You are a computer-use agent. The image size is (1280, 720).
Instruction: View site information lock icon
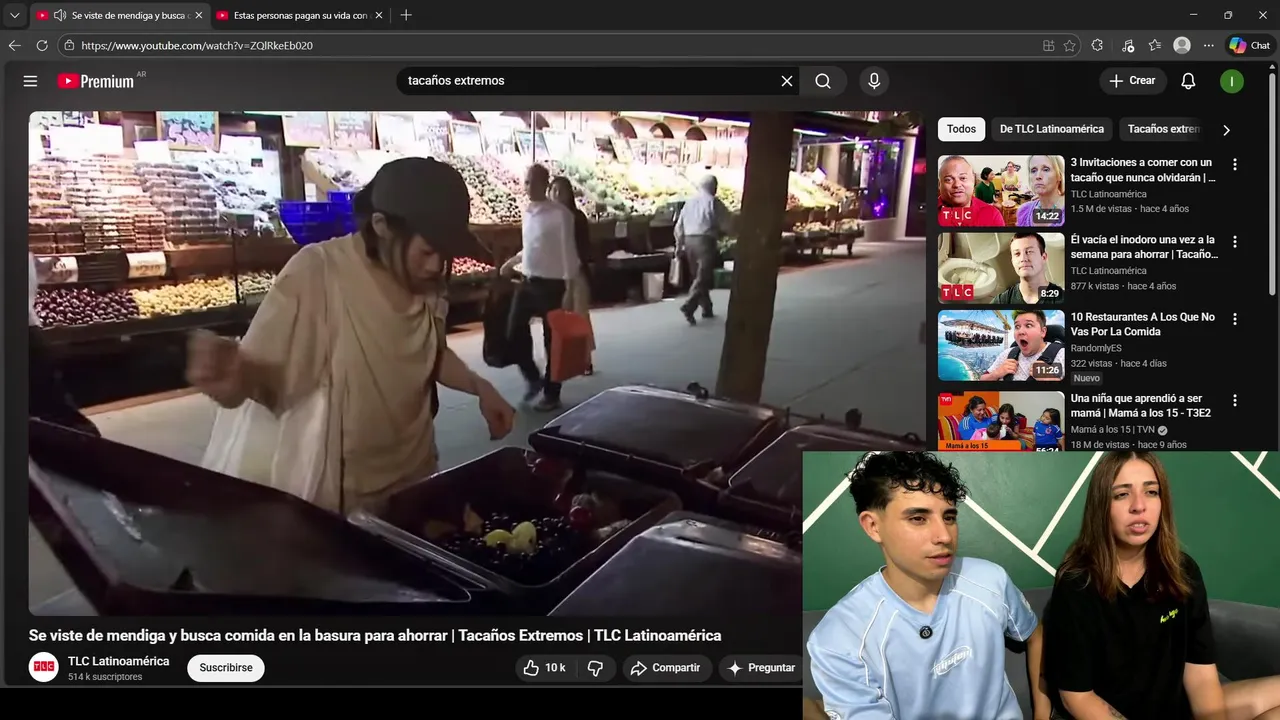69,45
